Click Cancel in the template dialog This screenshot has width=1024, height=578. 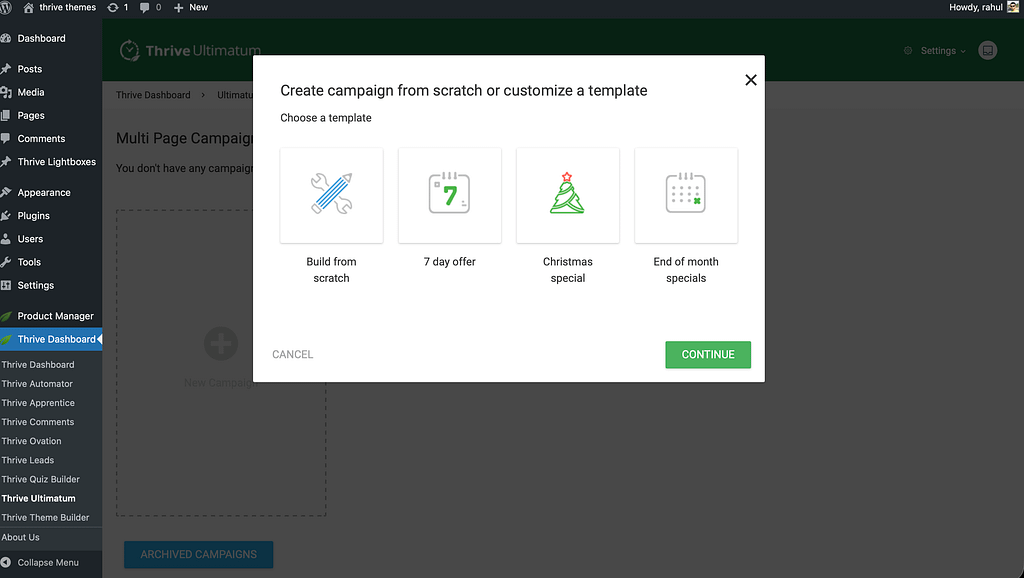[x=293, y=354]
